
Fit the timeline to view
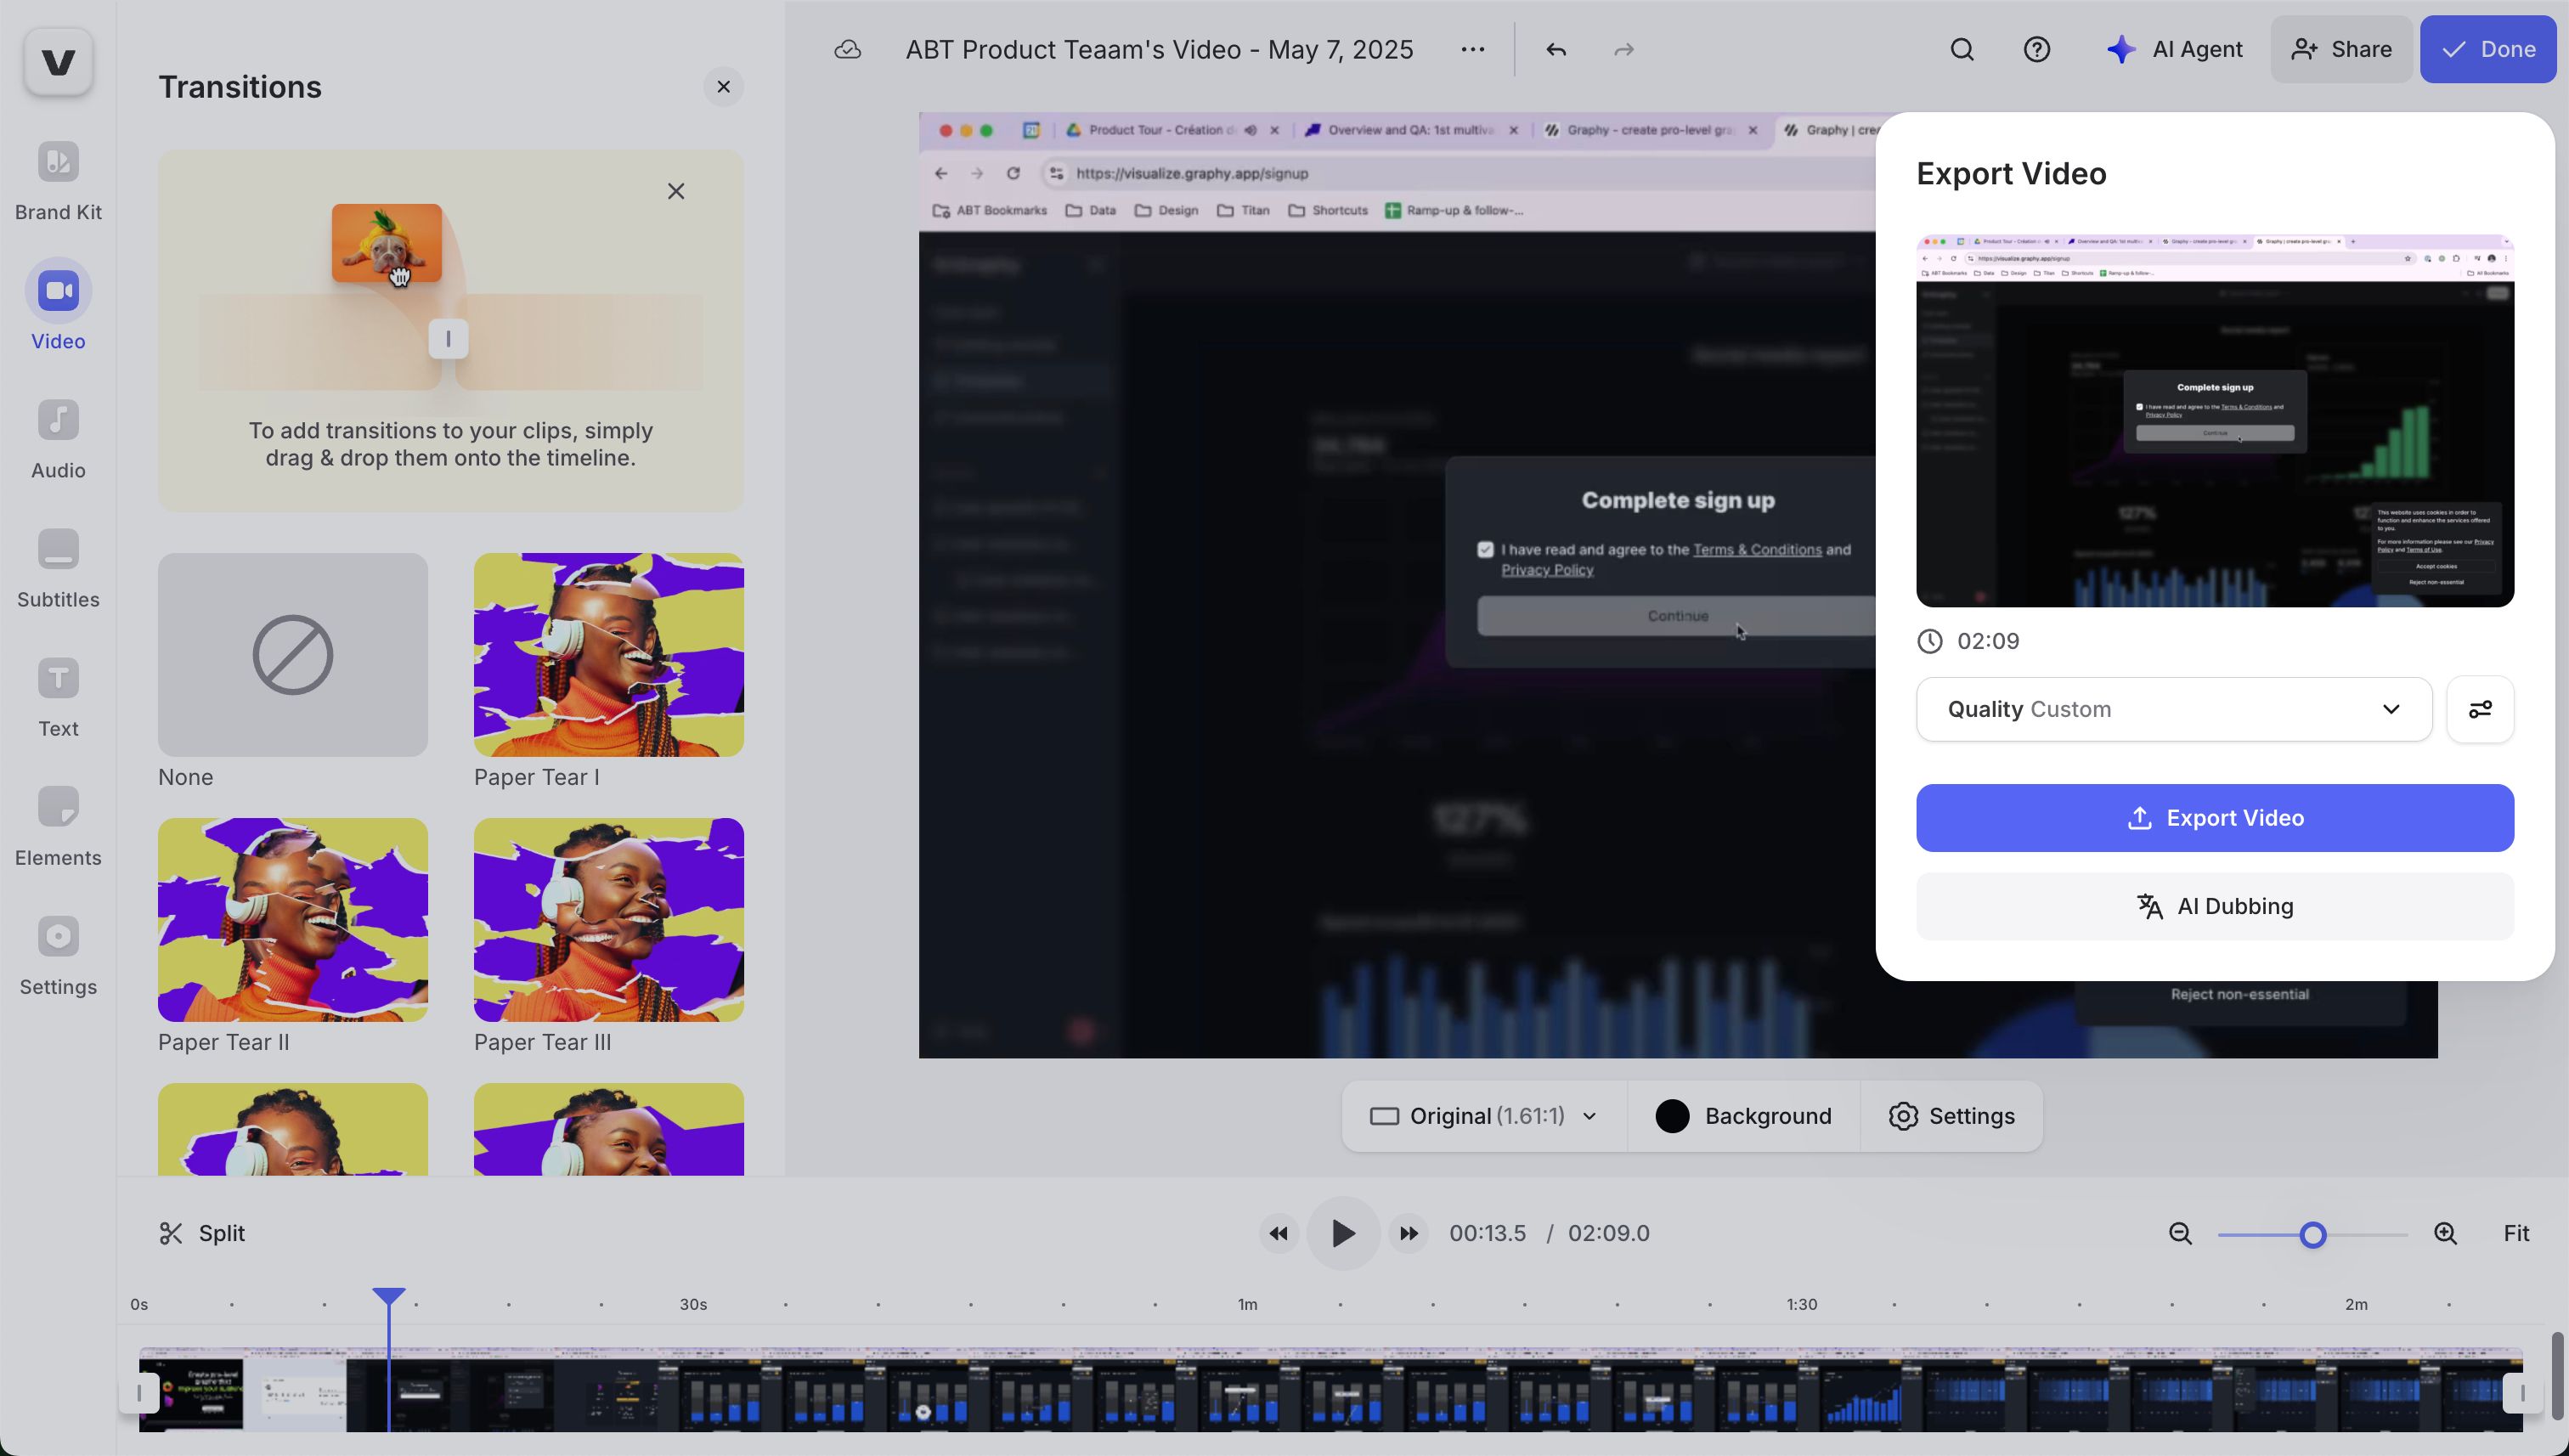pos(2516,1234)
